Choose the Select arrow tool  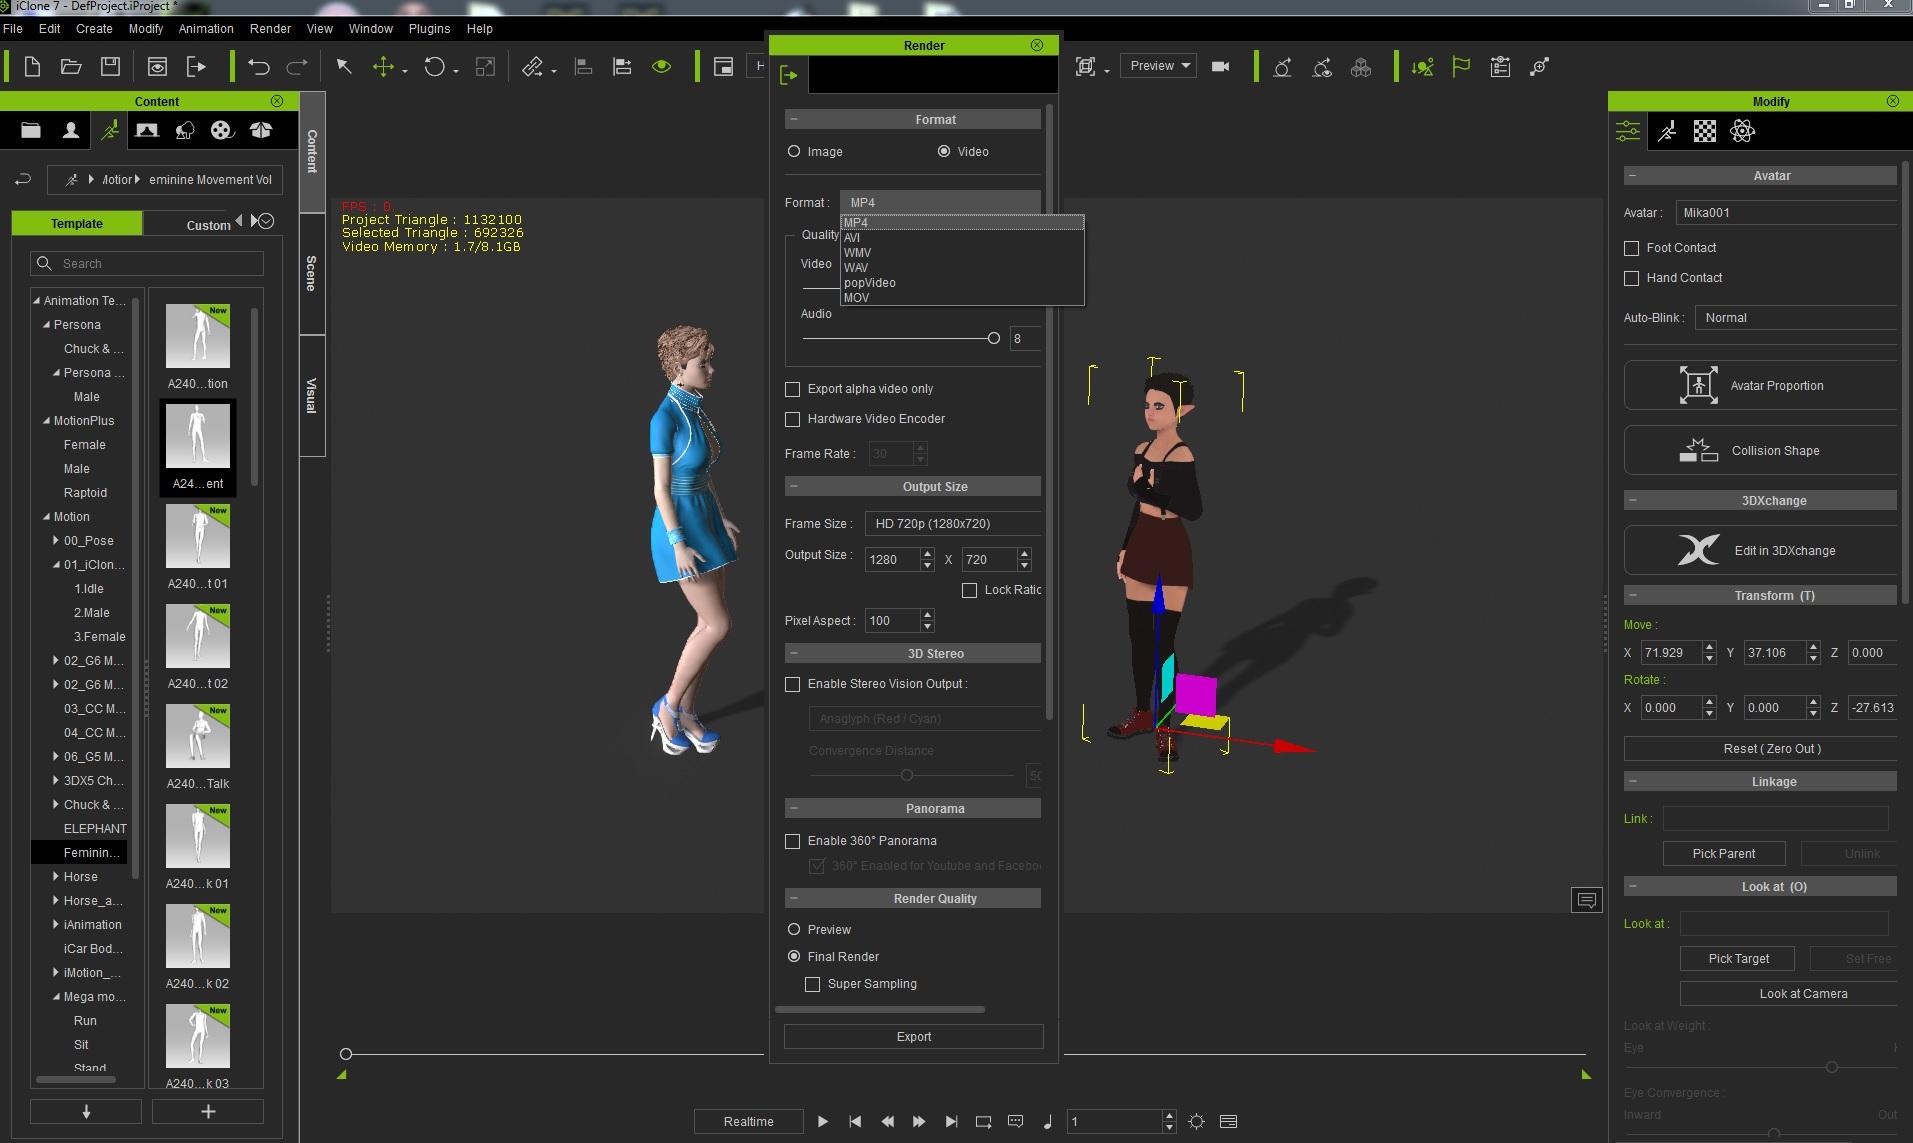(344, 67)
